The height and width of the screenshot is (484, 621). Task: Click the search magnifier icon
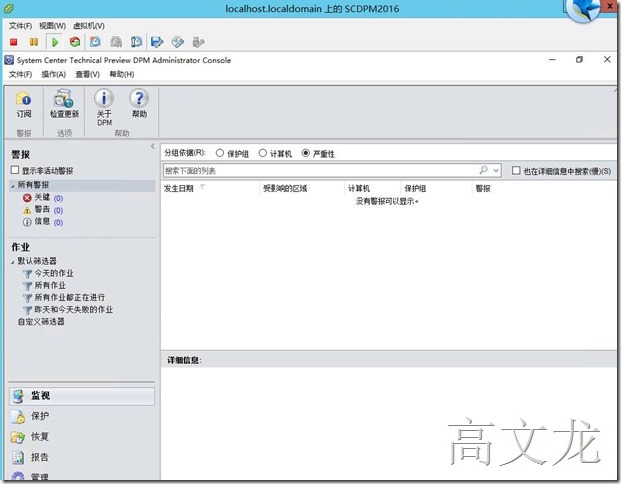(x=483, y=170)
